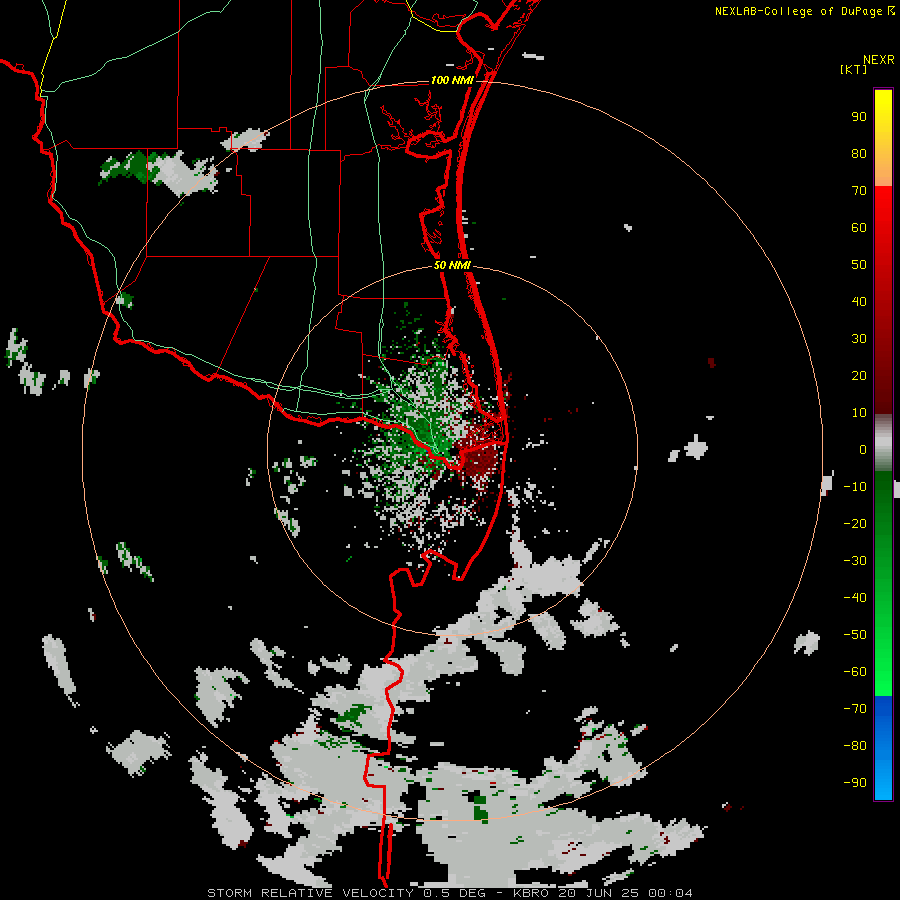900x900 pixels.
Task: Click the -30 value on velocity scale
Action: point(855,561)
